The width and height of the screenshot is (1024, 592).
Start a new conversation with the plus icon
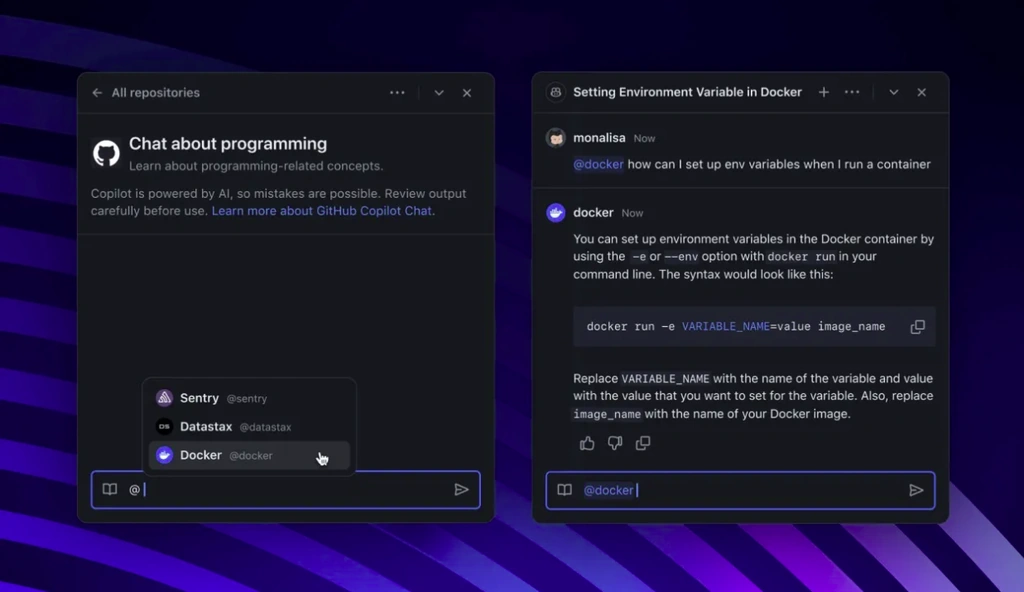(x=824, y=92)
